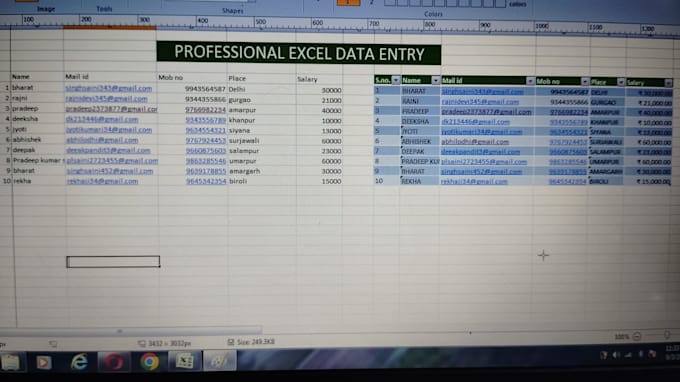Select the salary cell showing 21000

(x=331, y=100)
